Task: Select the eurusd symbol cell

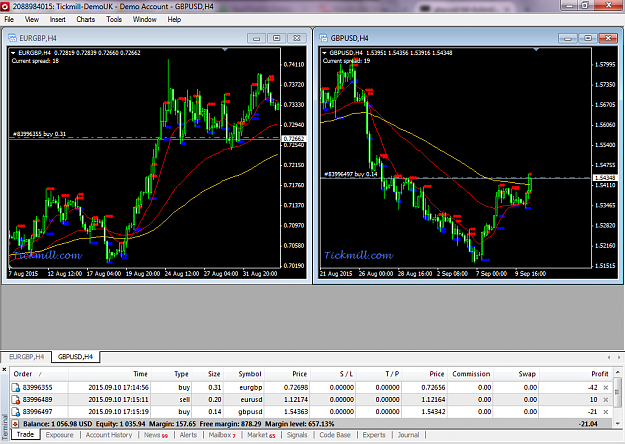Action: coord(244,399)
